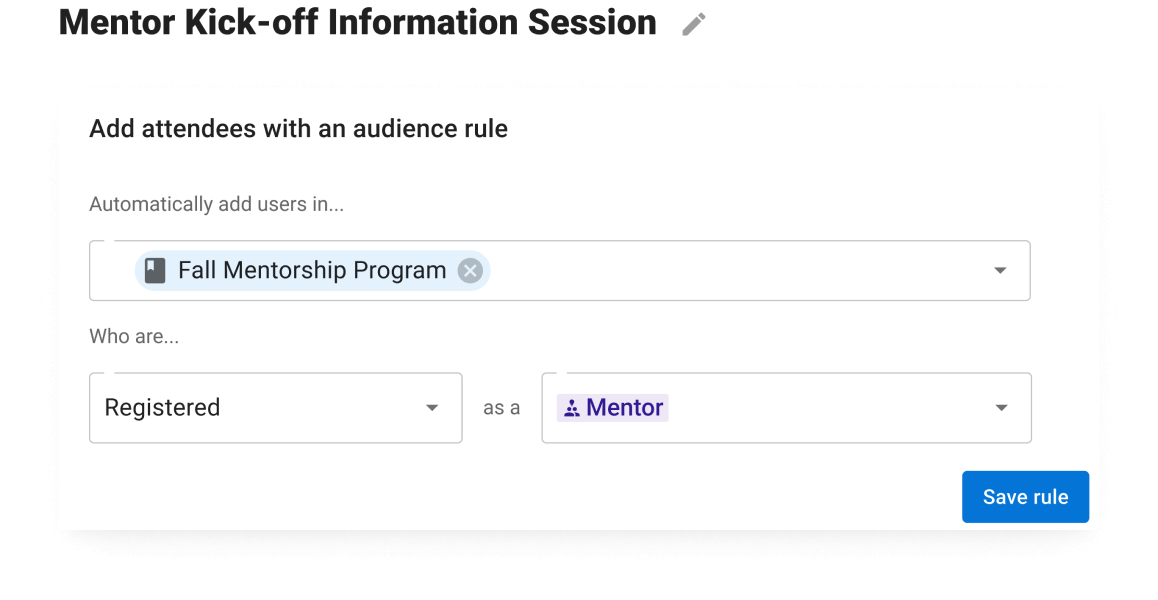Screen dimensions: 1158x600
Task: Click empty space in the Mentor role field
Action: coord(827,408)
